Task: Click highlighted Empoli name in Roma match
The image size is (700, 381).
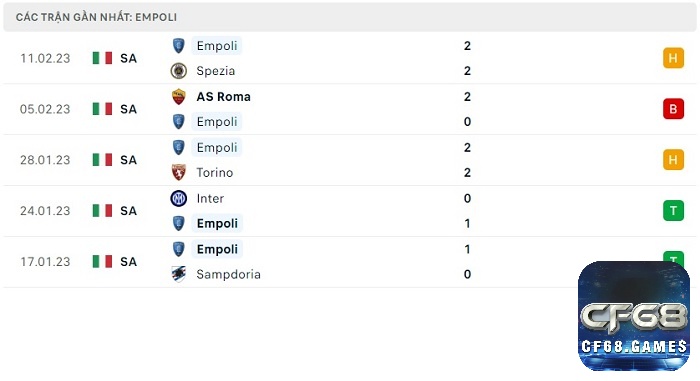Action: tap(217, 121)
